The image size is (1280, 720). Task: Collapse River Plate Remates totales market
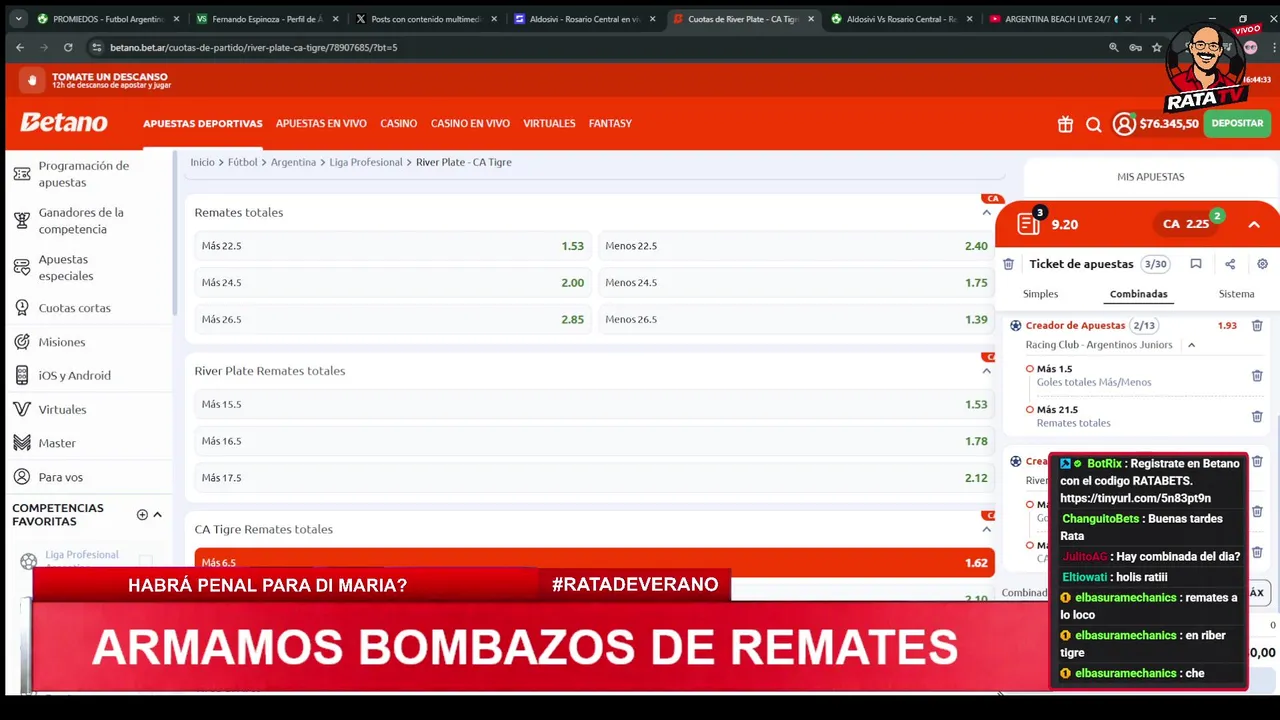point(986,371)
